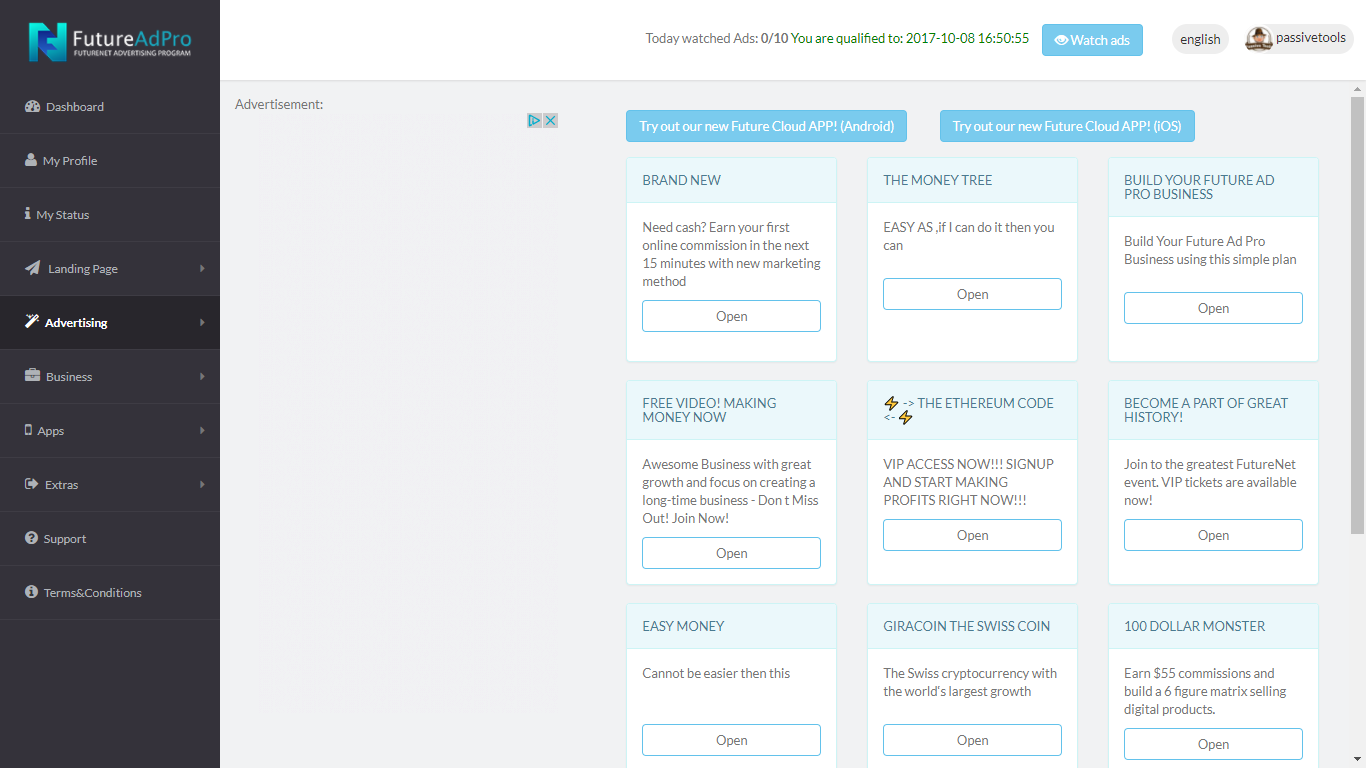The height and width of the screenshot is (768, 1366).
Task: Click the 'Advertisement:' label
Action: pos(279,104)
